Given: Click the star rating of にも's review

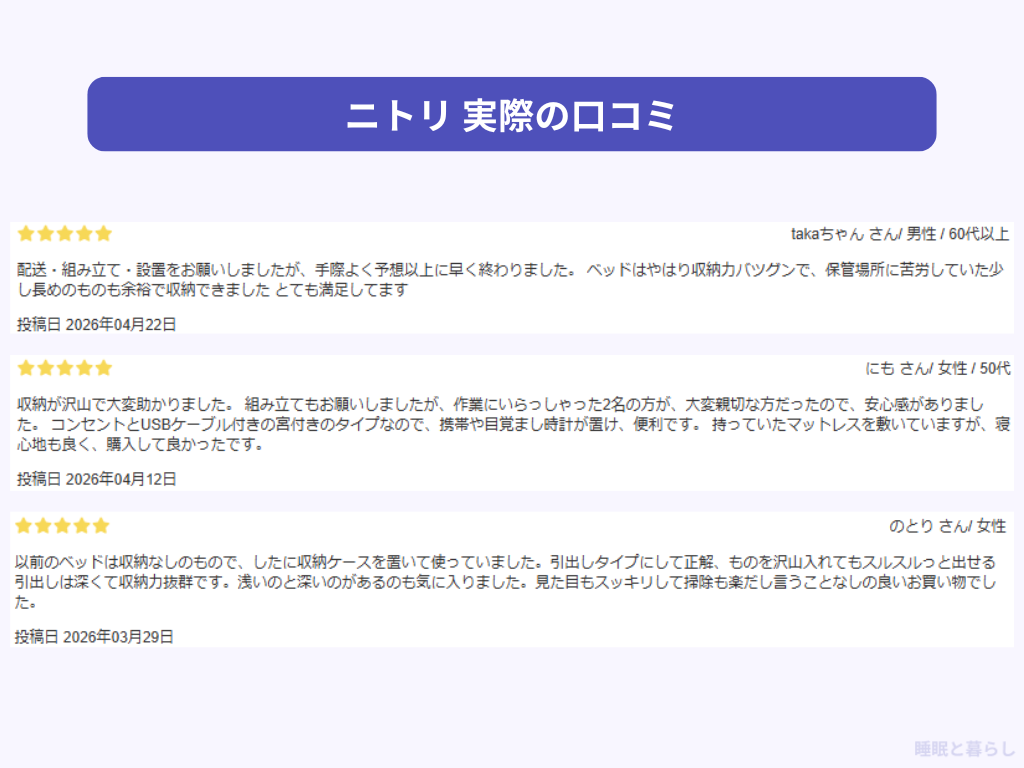Looking at the screenshot, I should pyautogui.click(x=65, y=368).
